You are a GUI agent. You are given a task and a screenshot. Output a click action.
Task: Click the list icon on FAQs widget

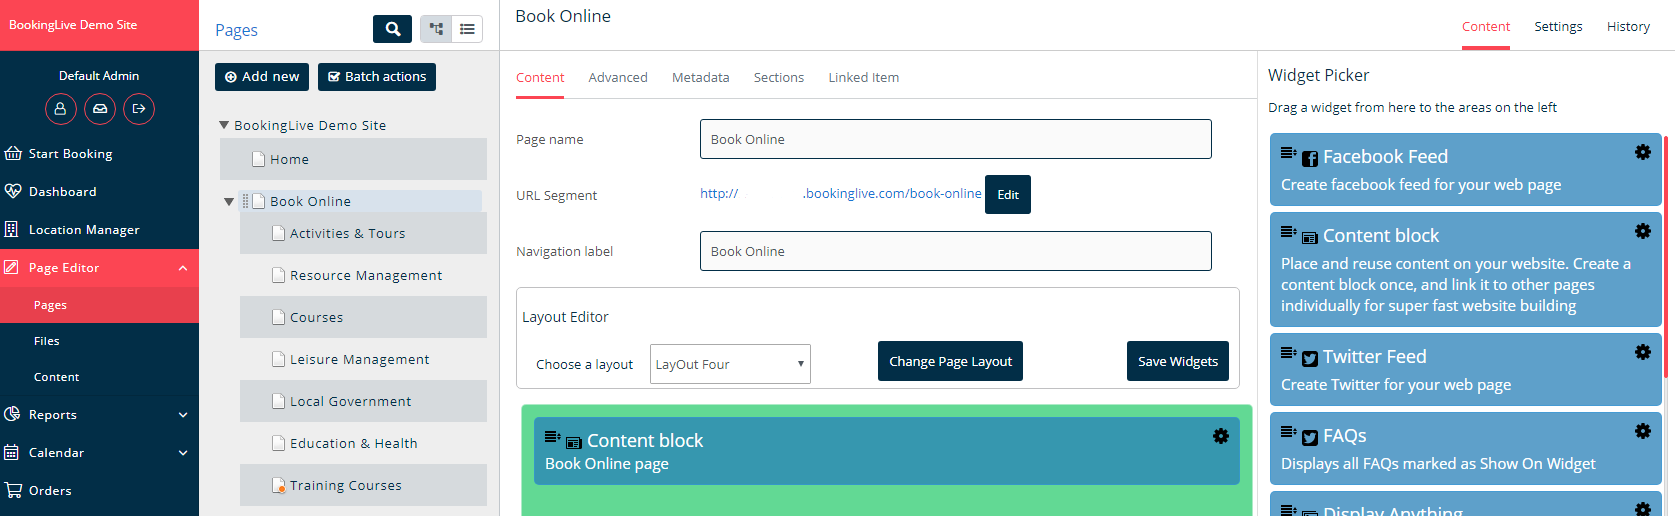coord(1288,432)
